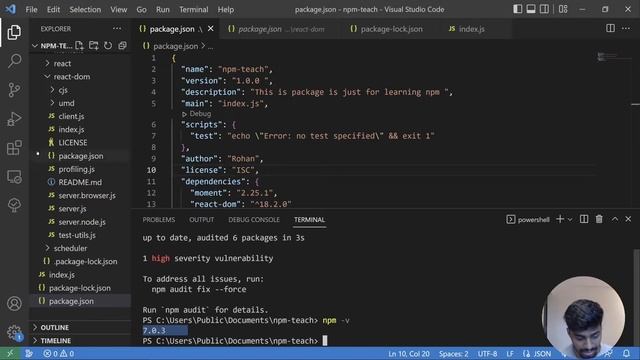Open the Terminal menu
640x360 pixels.
(x=193, y=9)
